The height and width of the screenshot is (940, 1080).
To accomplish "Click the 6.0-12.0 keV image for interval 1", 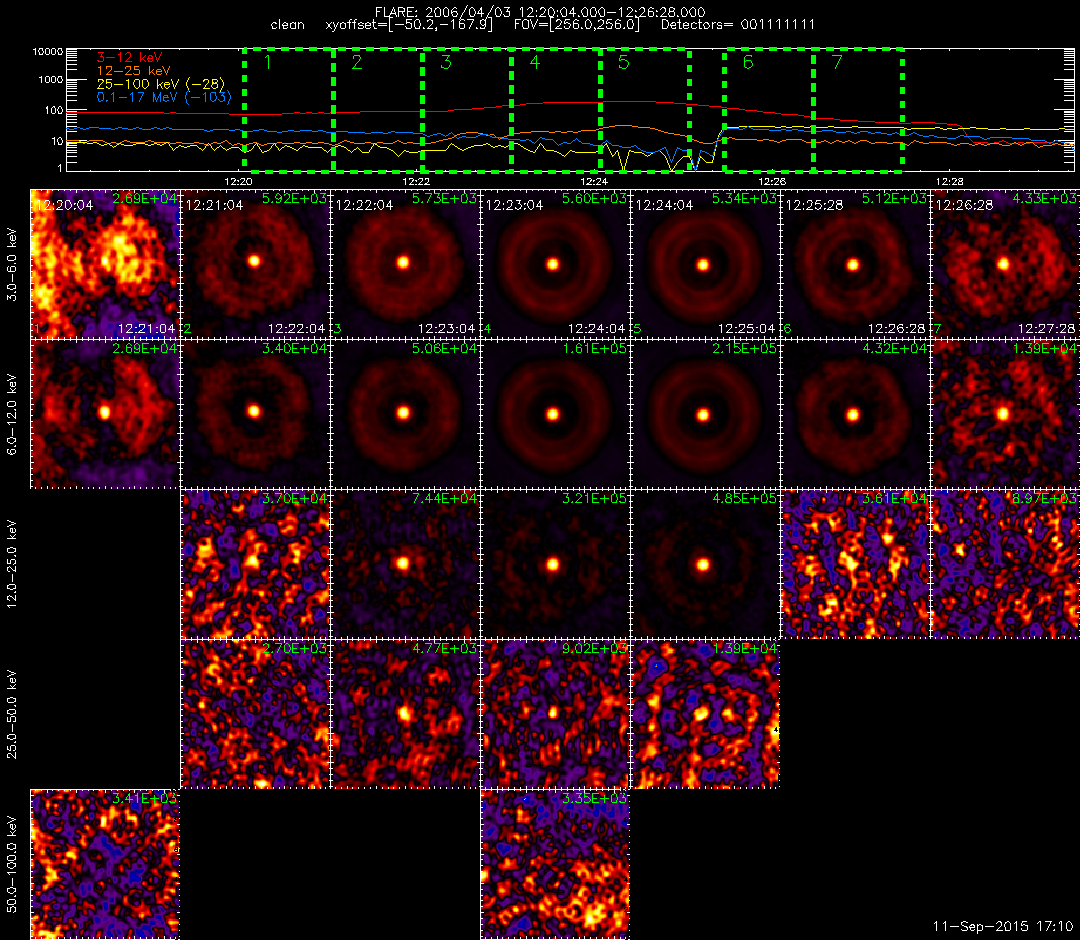I will (105, 414).
